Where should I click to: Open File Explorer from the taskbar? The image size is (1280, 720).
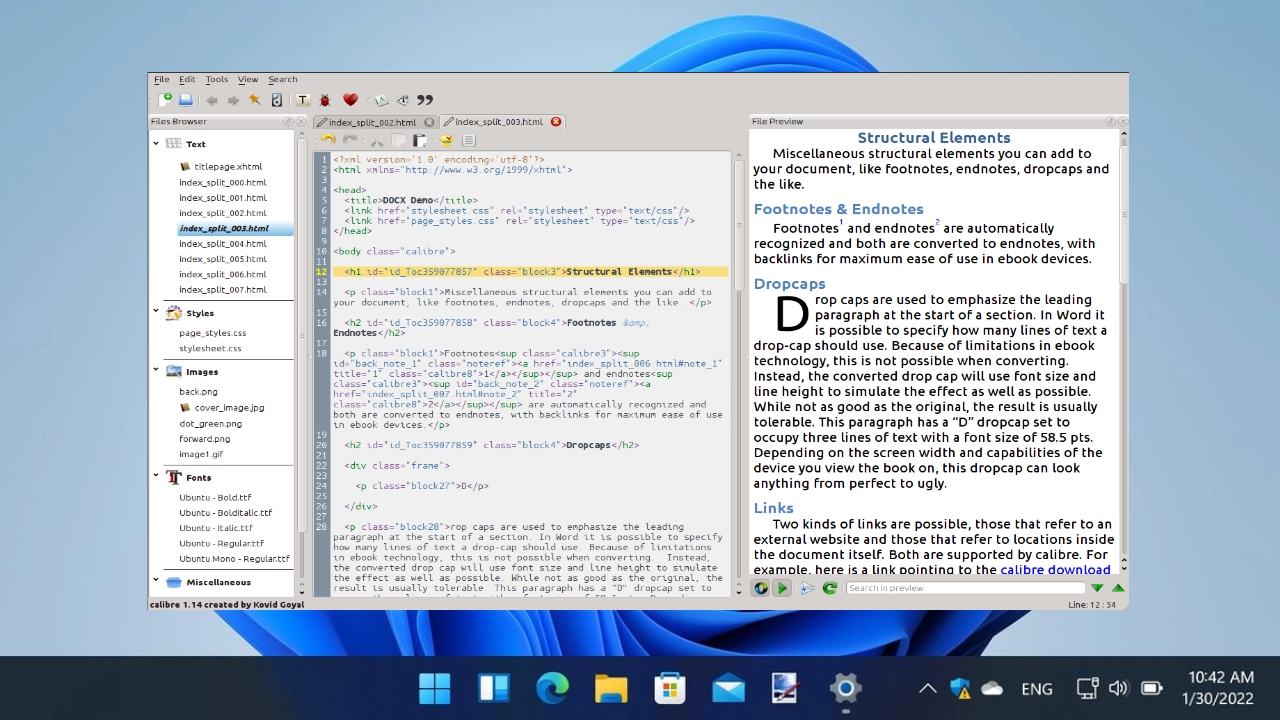611,688
